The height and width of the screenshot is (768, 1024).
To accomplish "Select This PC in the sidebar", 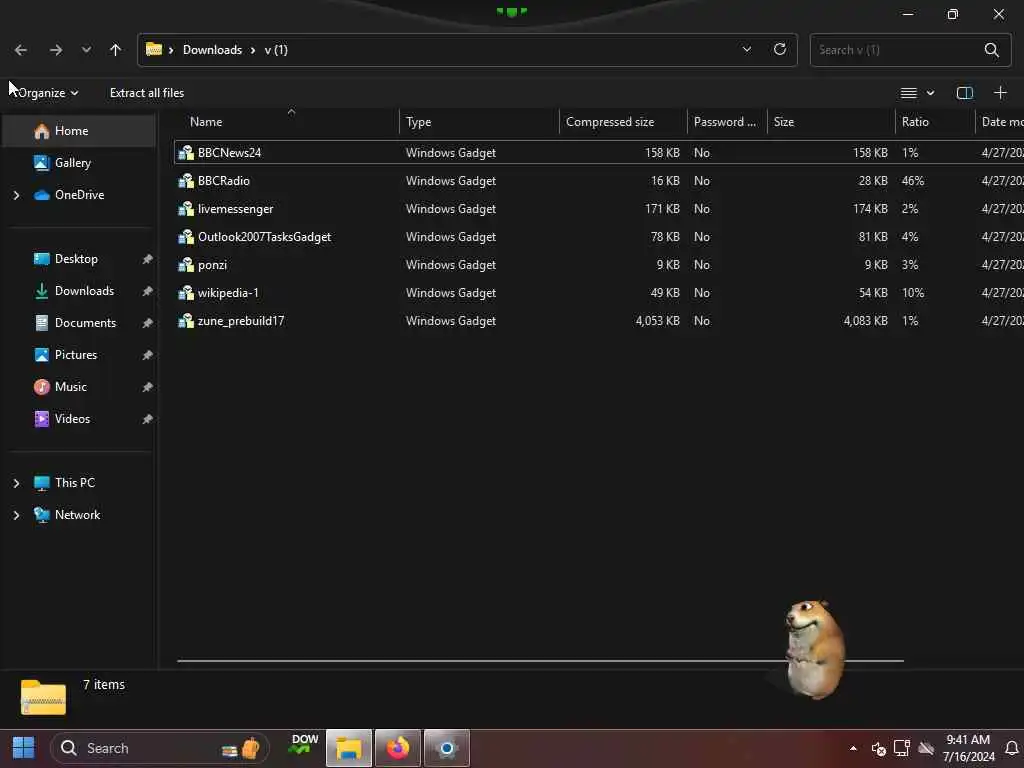I will (74, 483).
